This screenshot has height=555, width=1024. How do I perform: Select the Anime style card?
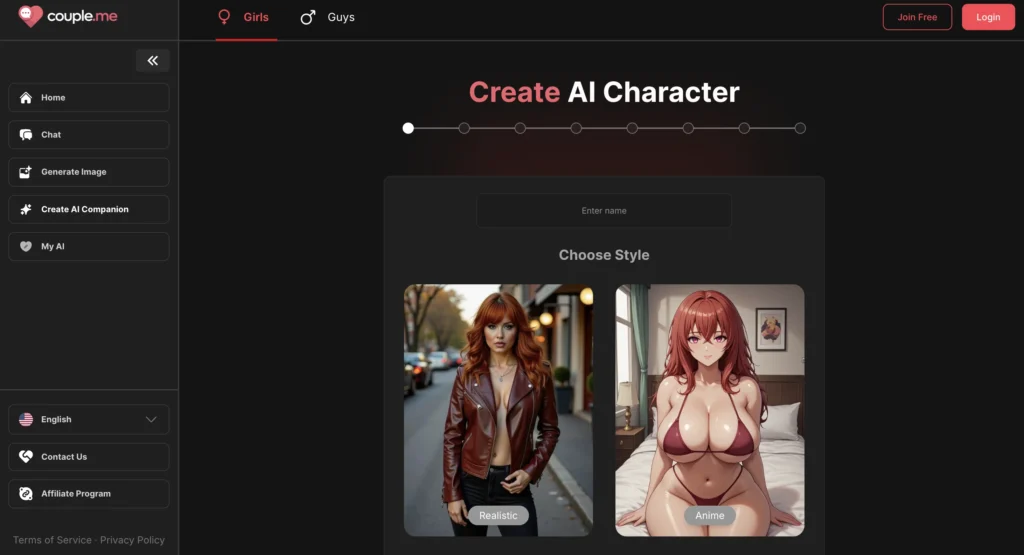(x=710, y=410)
